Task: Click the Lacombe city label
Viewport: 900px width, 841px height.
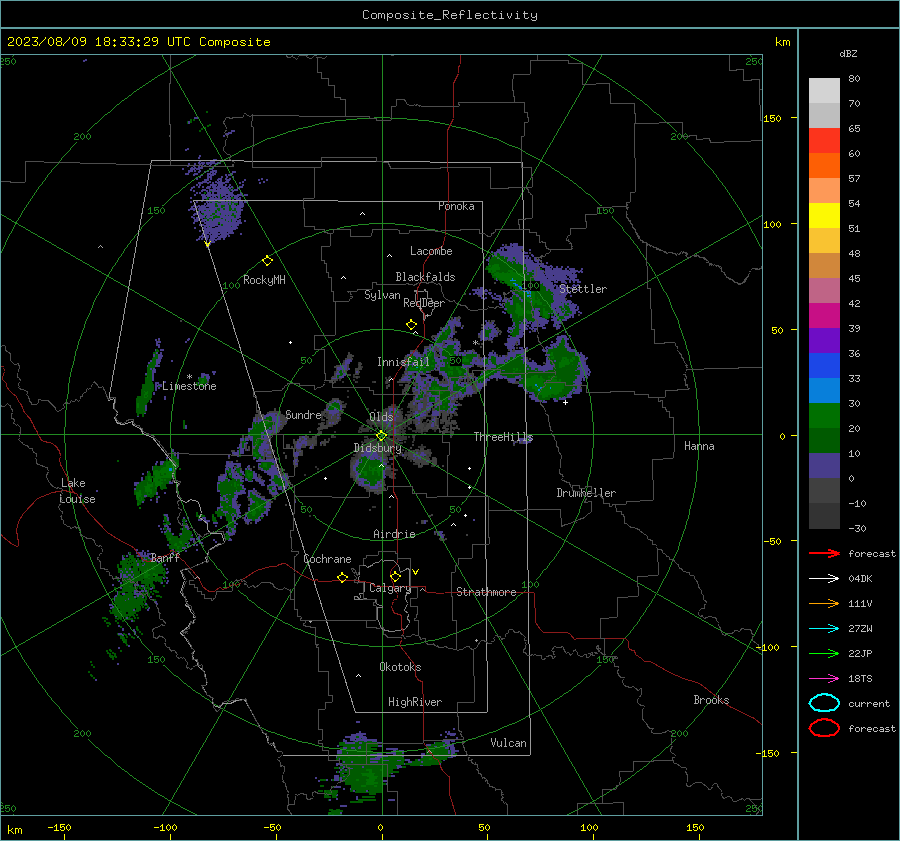Action: point(431,251)
